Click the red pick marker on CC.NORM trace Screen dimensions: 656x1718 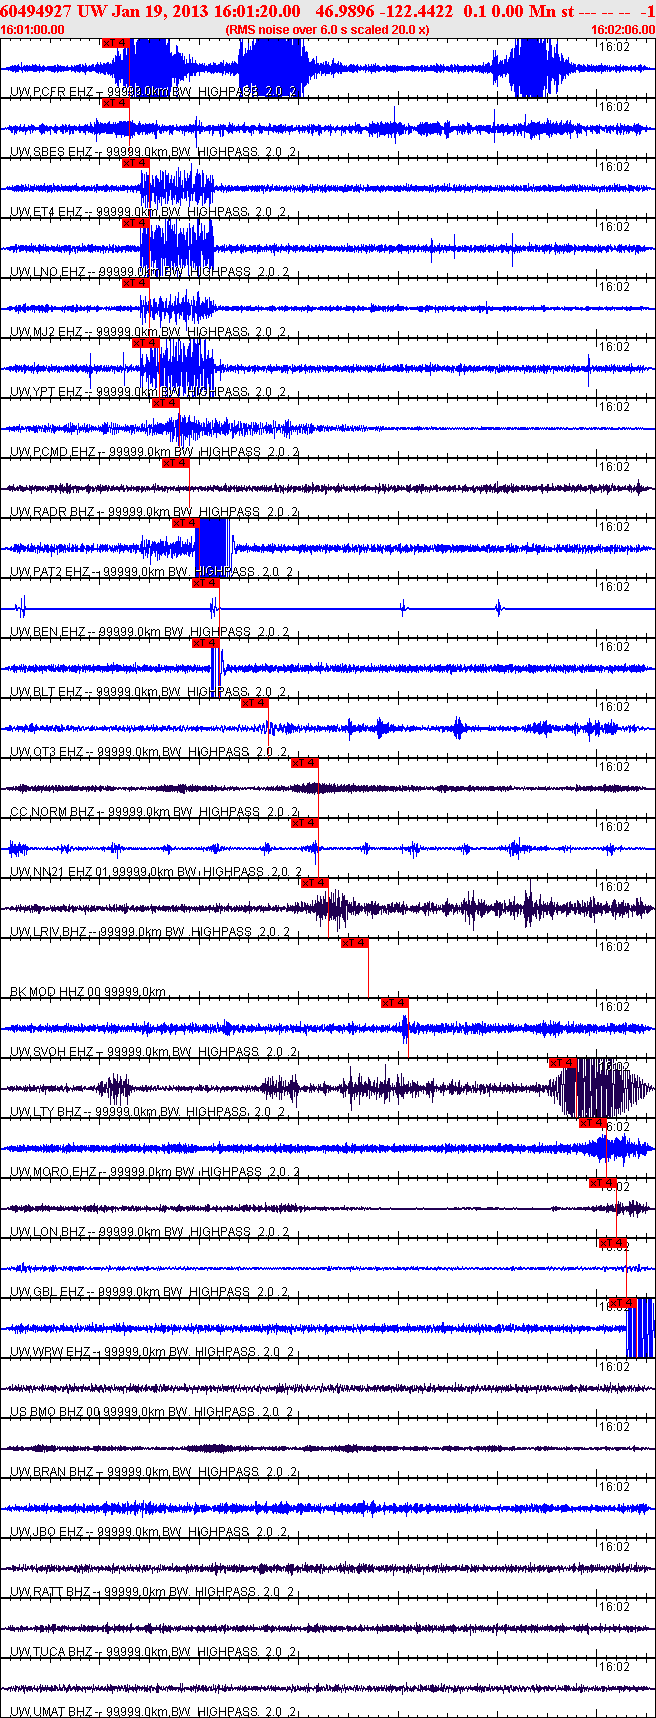pos(305,763)
